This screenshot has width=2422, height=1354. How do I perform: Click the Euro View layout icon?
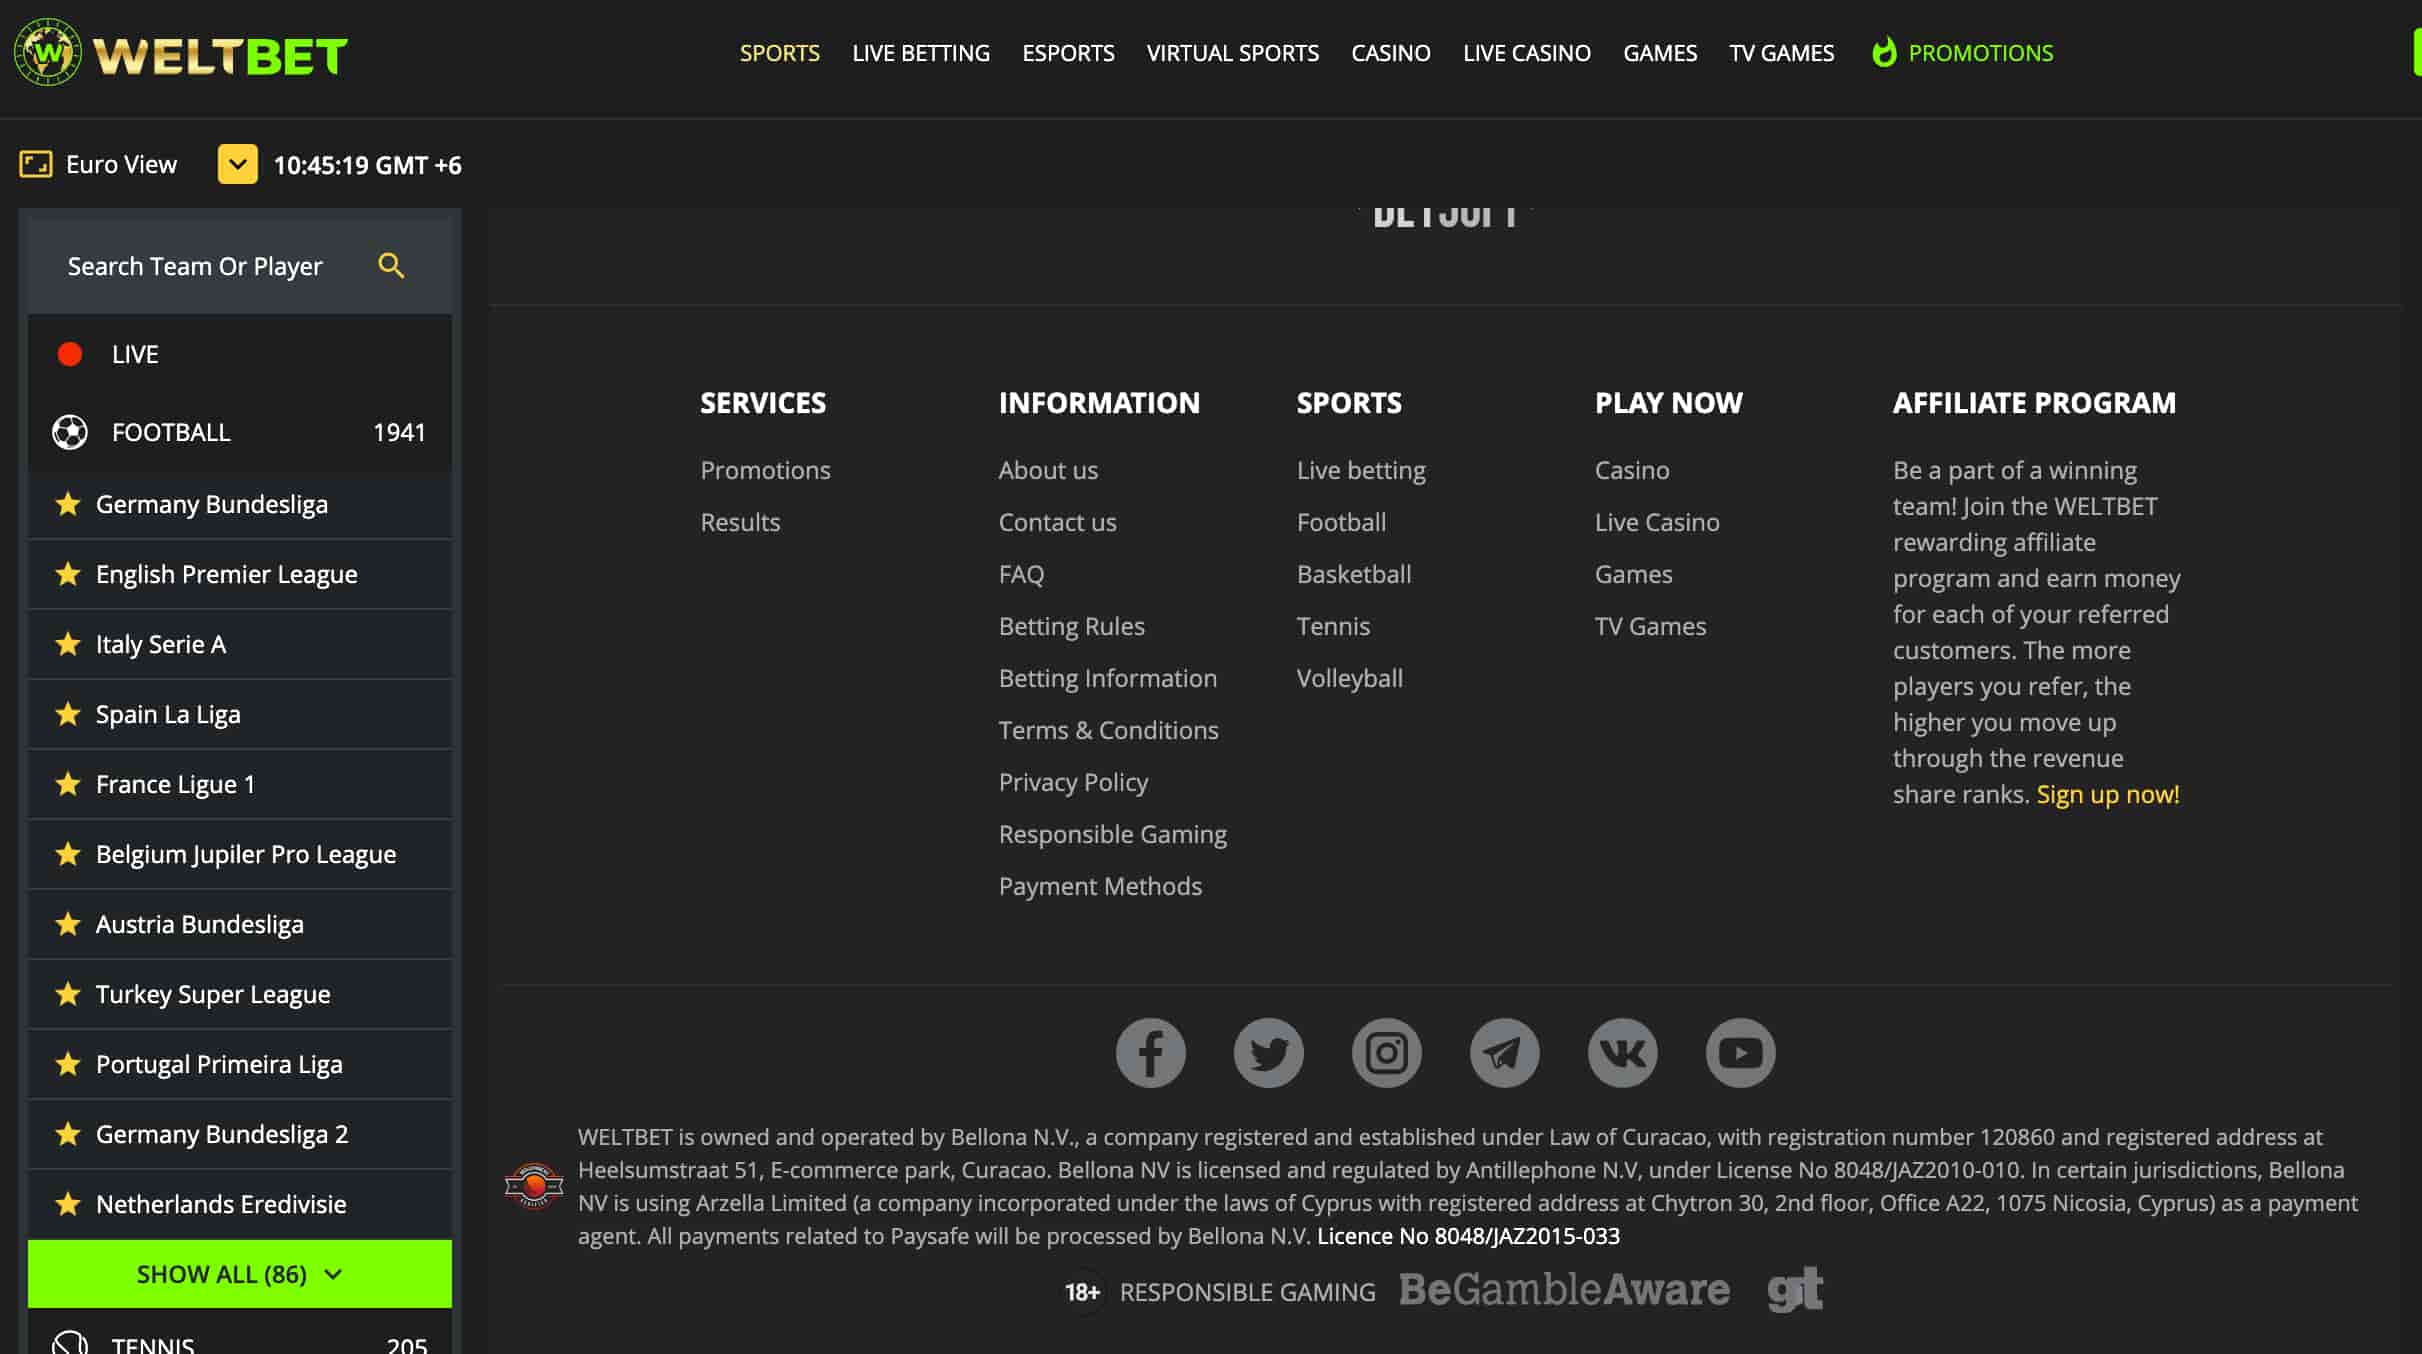point(36,164)
